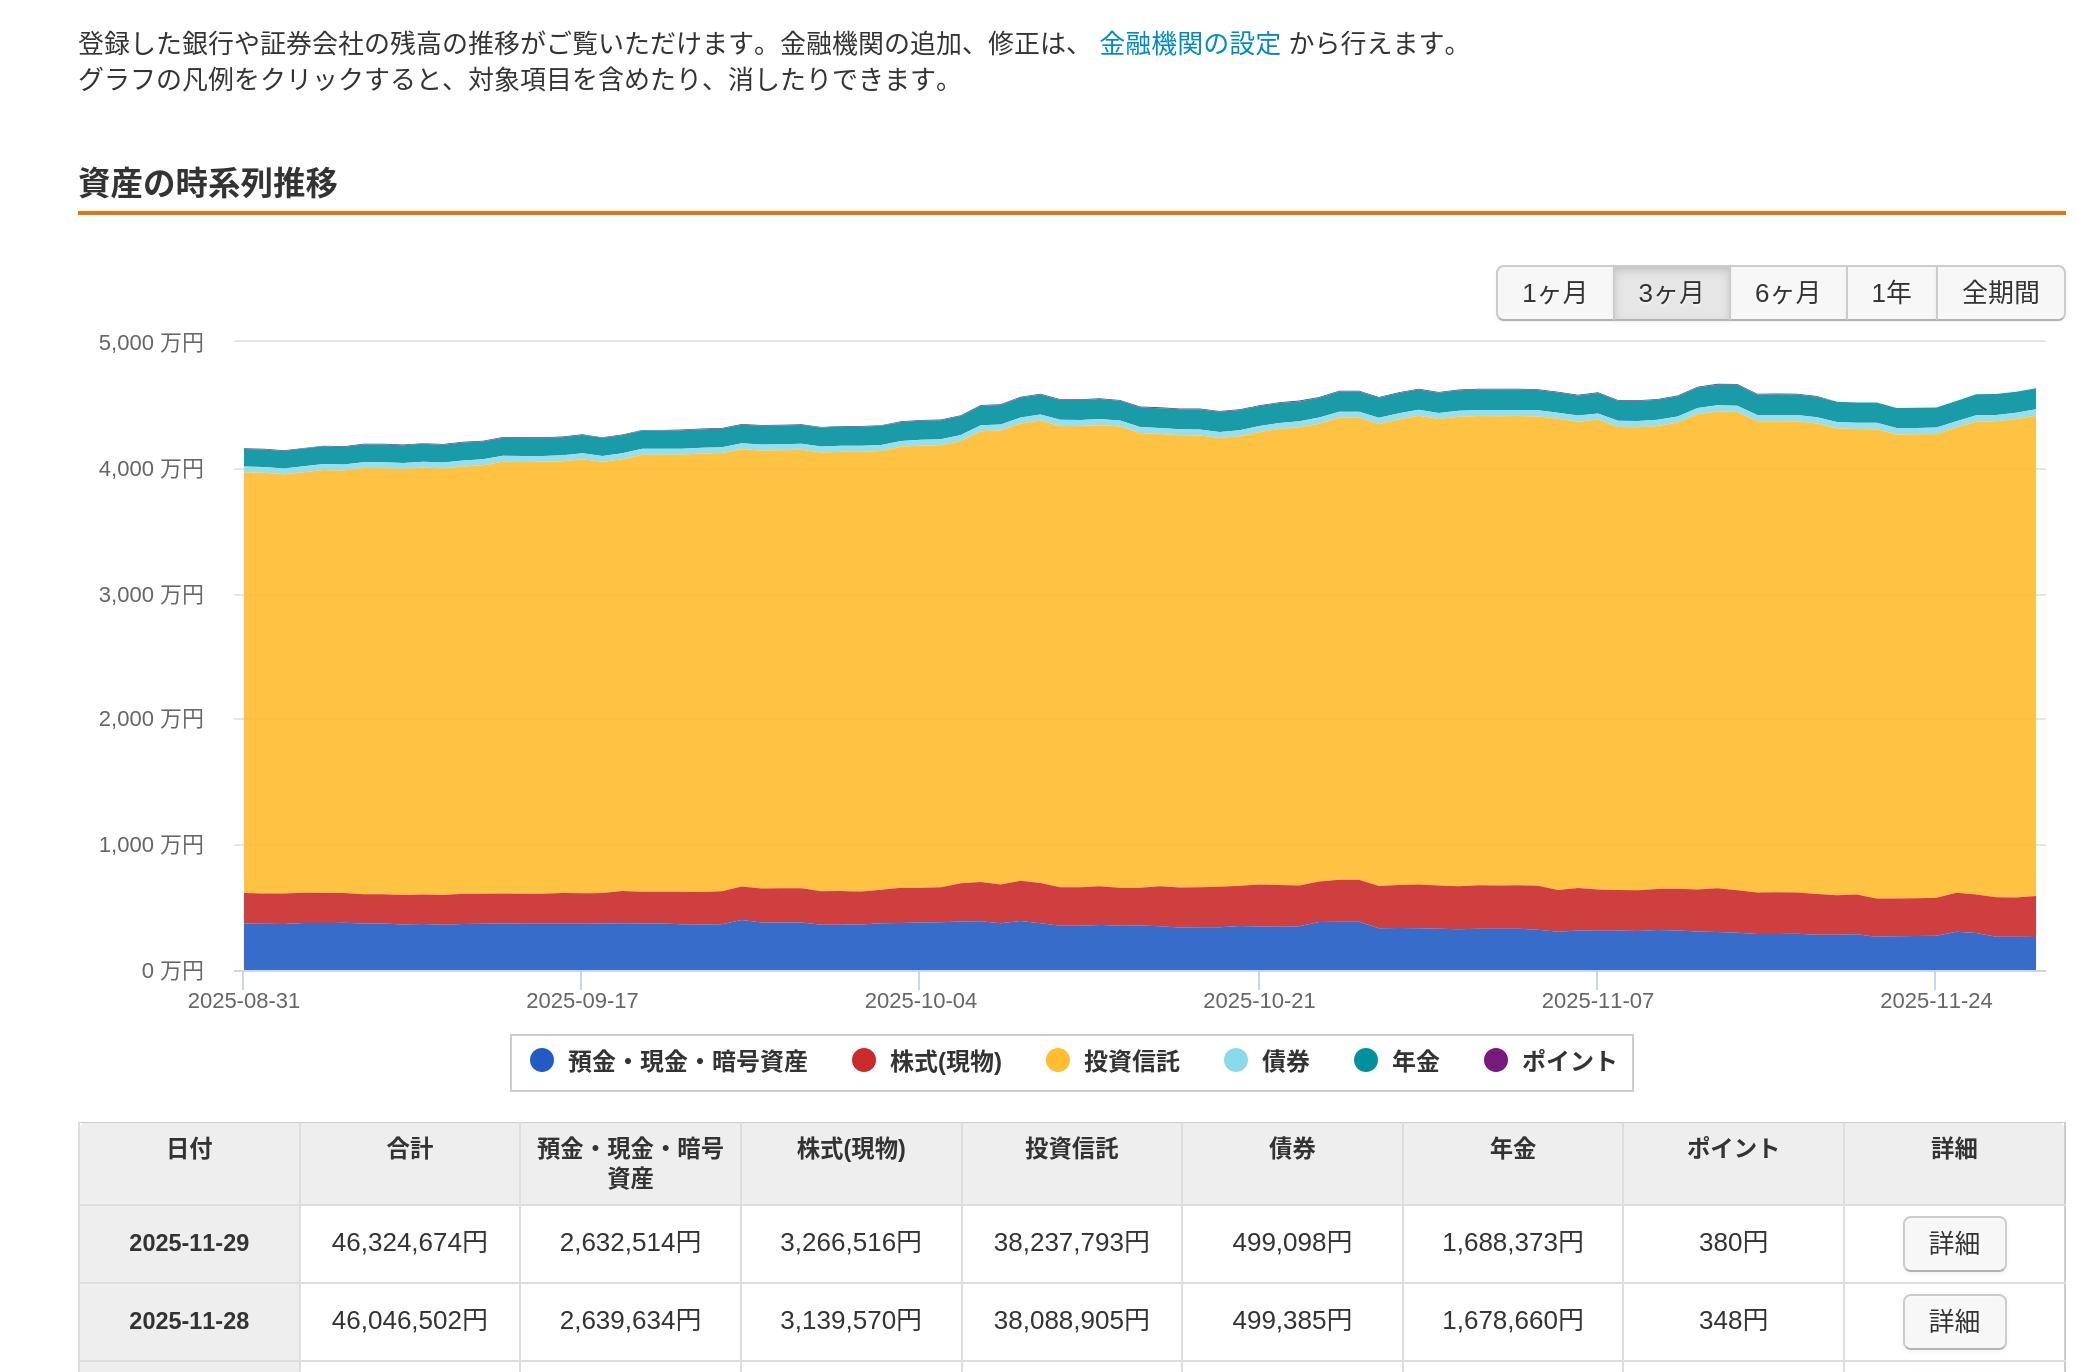Hide the 年金 series via teal dot
Image resolution: width=2077 pixels, height=1372 pixels.
click(1365, 1060)
